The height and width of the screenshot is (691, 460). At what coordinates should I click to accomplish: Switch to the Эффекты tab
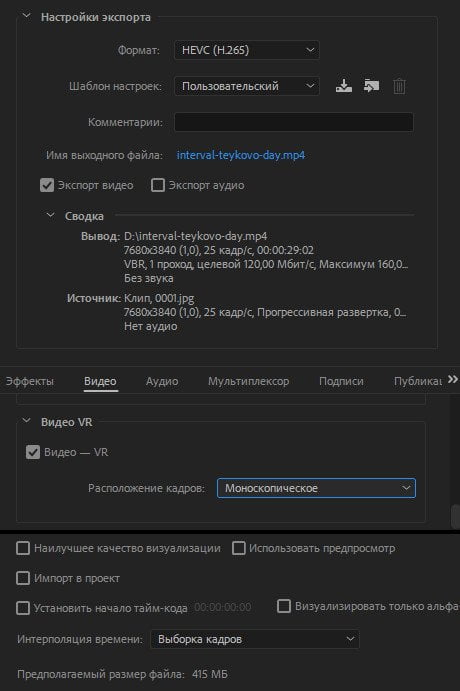coord(30,381)
